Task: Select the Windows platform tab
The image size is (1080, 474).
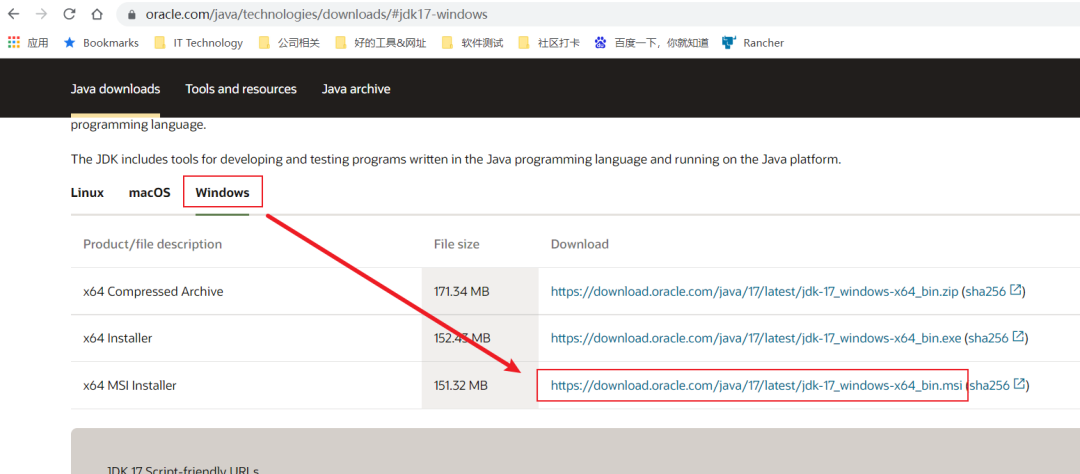Action: tap(222, 192)
